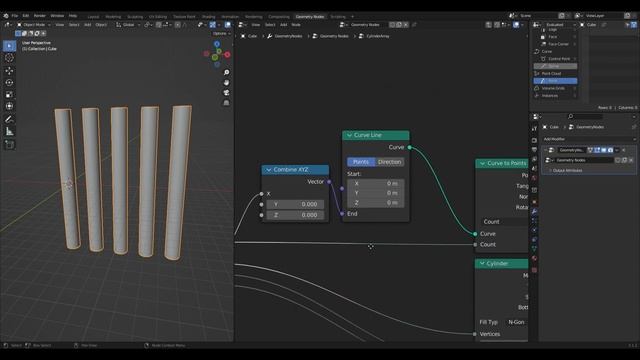The width and height of the screenshot is (640, 360).
Task: Open the Object properties orange square tab
Action: coord(534,202)
